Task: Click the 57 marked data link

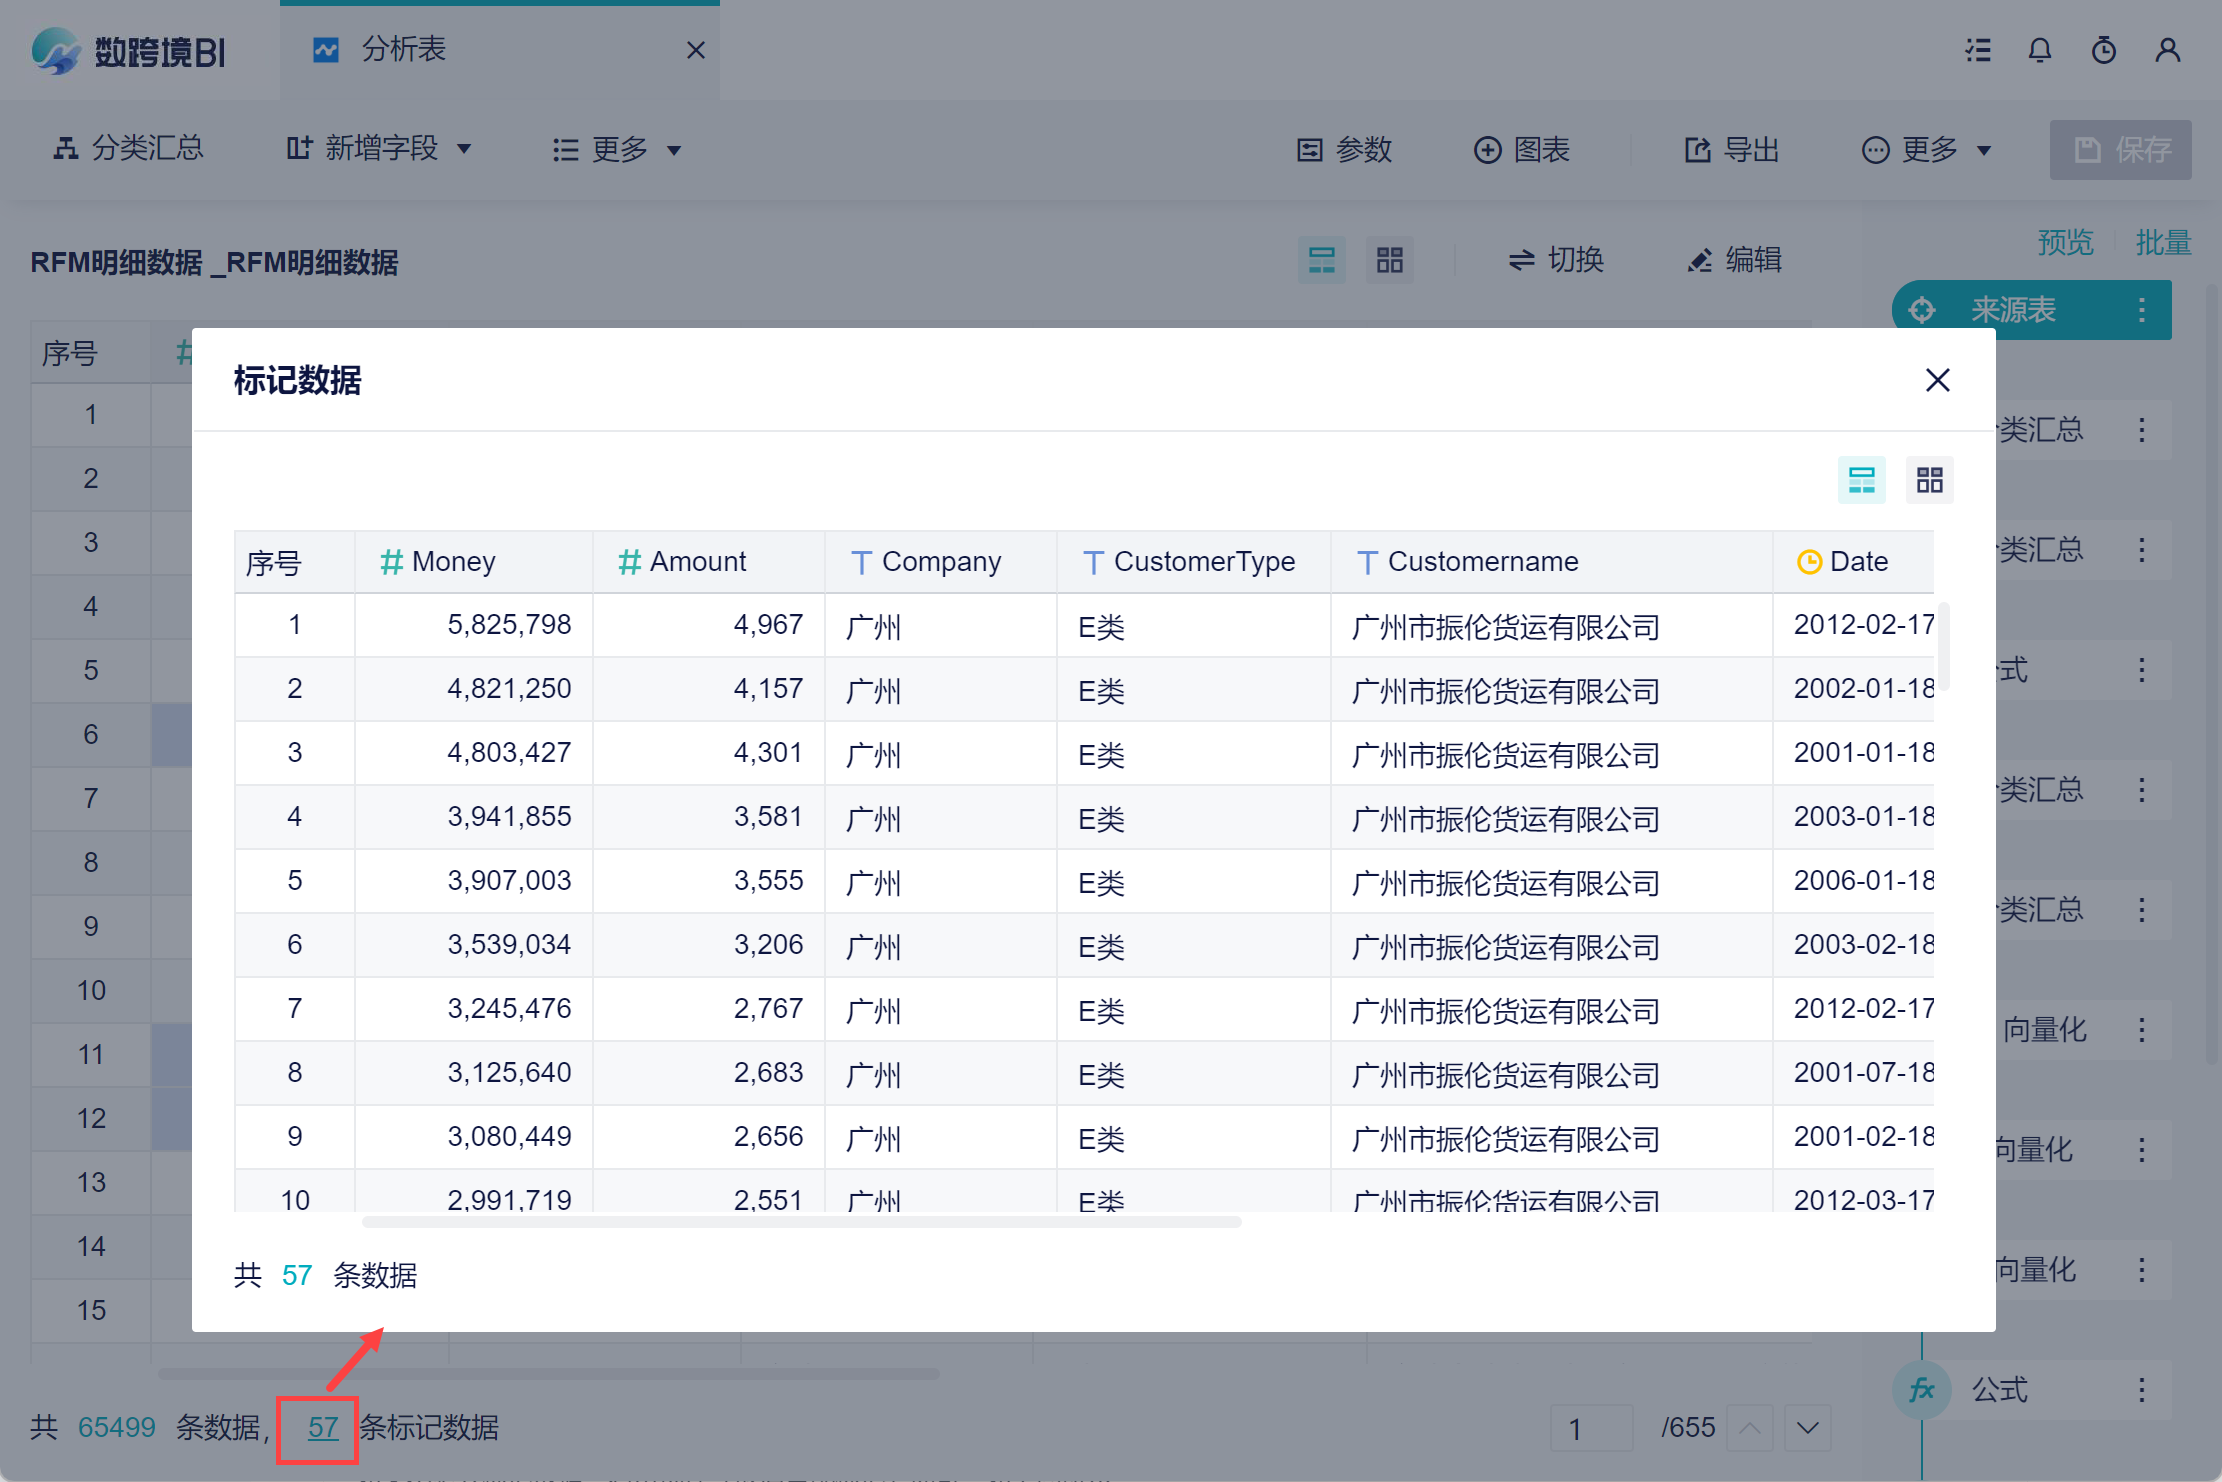Action: pyautogui.click(x=322, y=1427)
